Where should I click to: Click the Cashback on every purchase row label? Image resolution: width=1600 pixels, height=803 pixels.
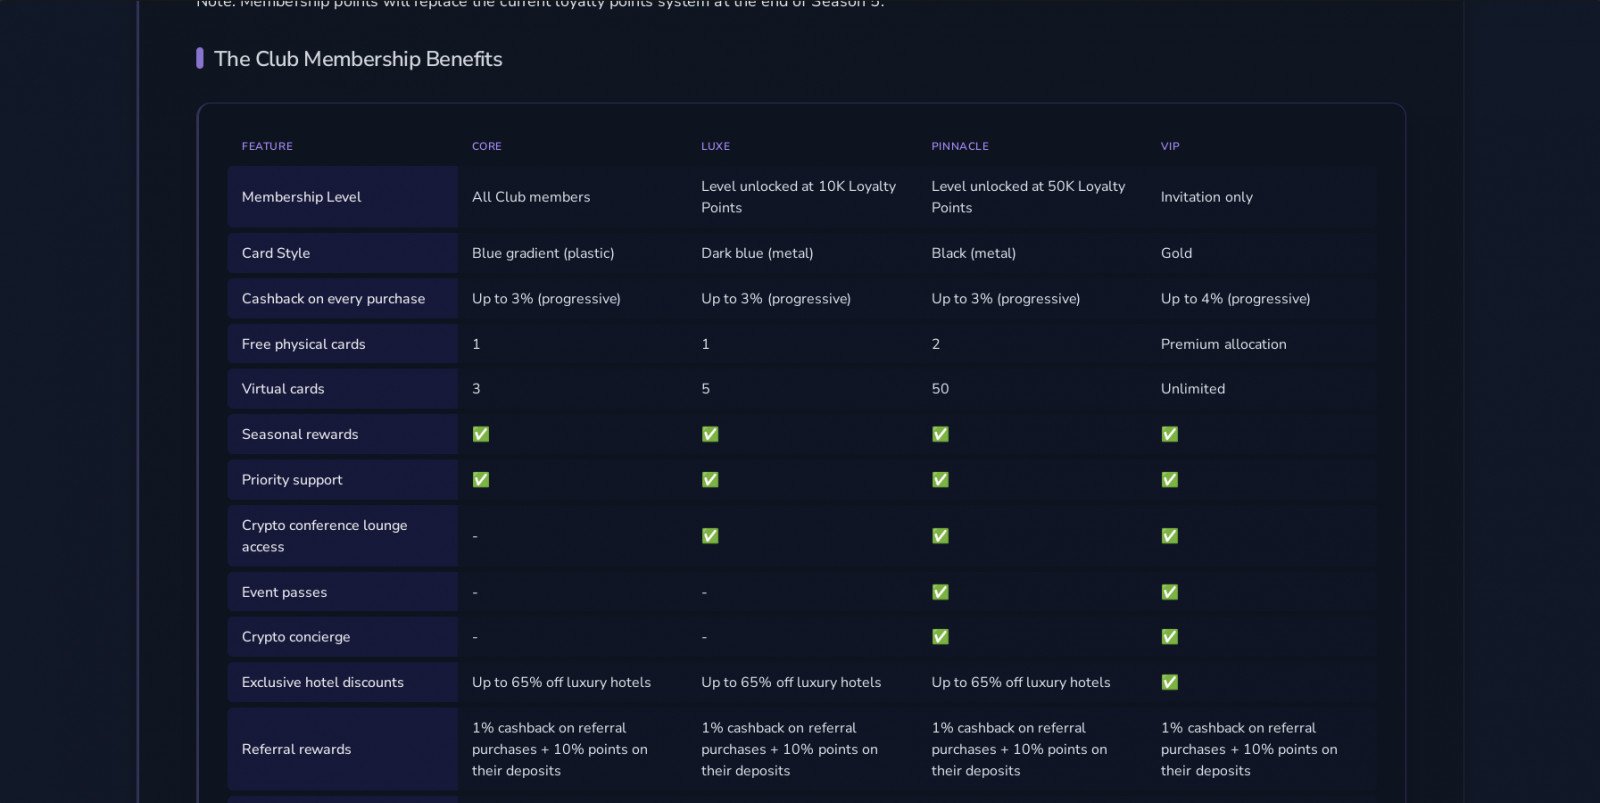coord(333,299)
